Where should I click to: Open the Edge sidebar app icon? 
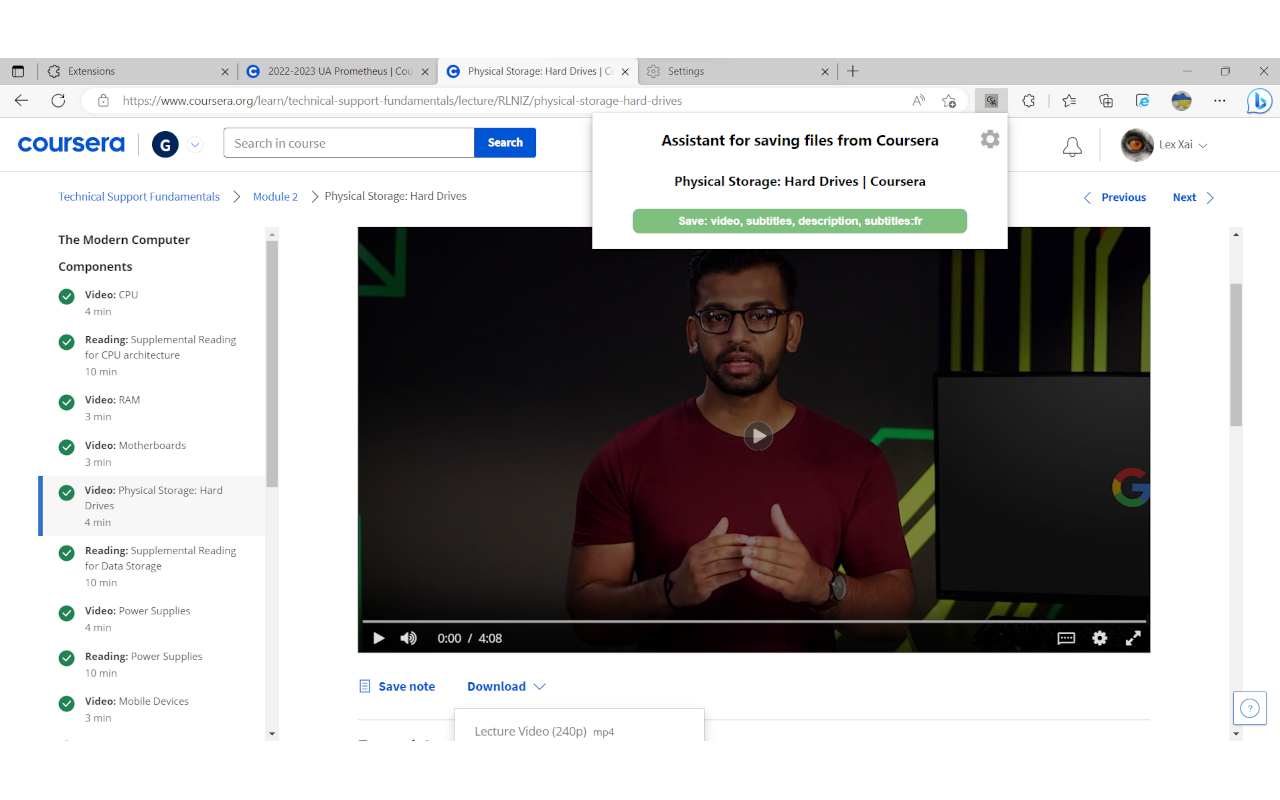[x=1143, y=100]
